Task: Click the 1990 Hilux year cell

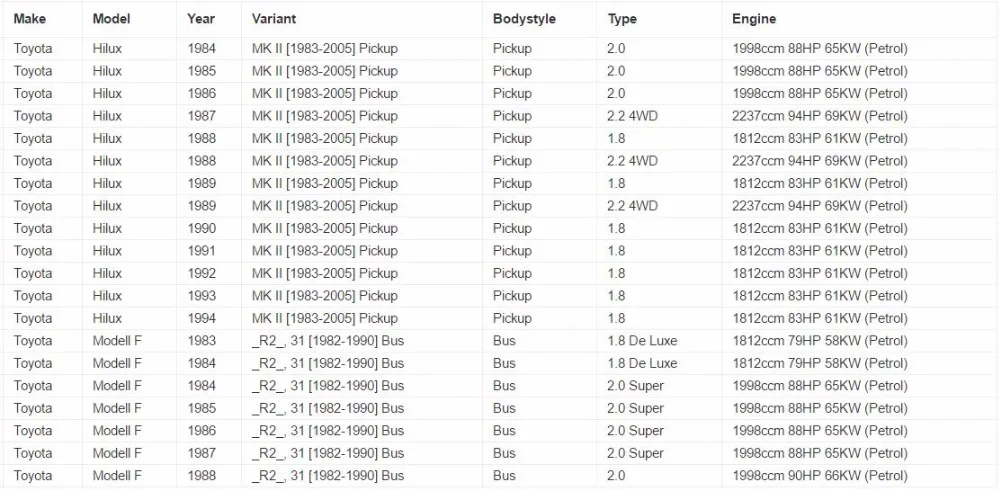Action: (202, 228)
